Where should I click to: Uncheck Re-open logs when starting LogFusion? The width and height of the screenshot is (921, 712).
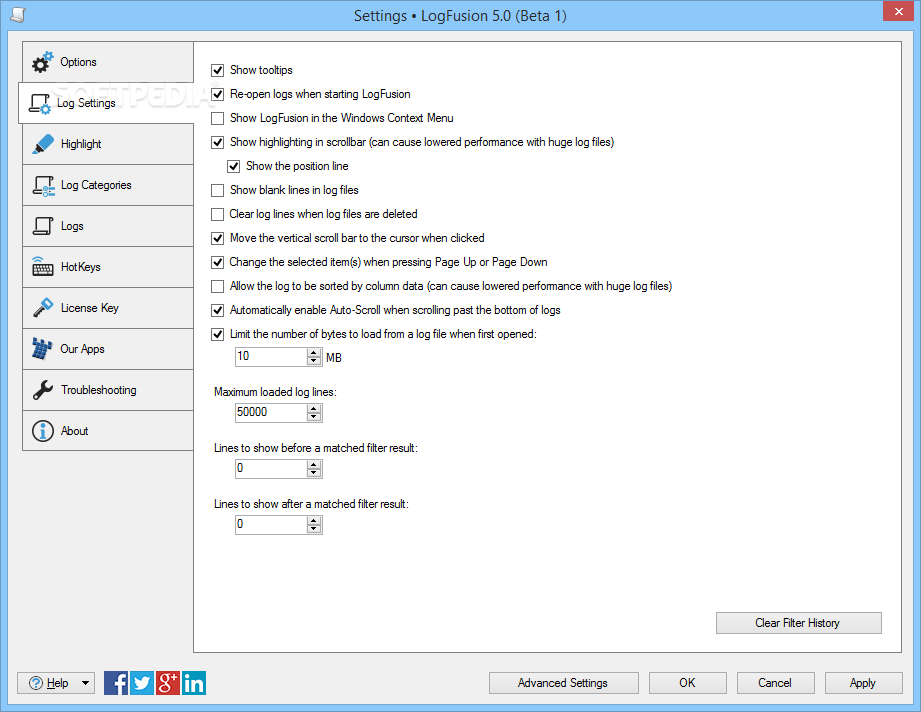coord(217,95)
